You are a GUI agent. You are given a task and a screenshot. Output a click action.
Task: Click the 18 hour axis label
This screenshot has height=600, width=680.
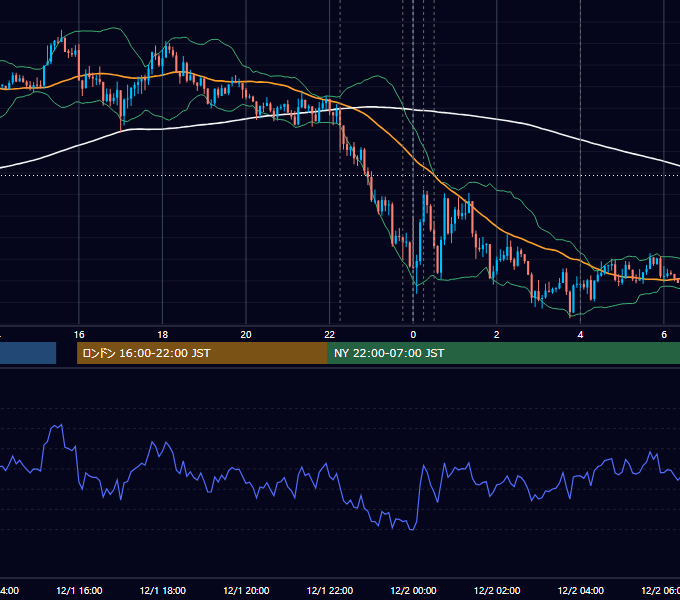(x=163, y=334)
